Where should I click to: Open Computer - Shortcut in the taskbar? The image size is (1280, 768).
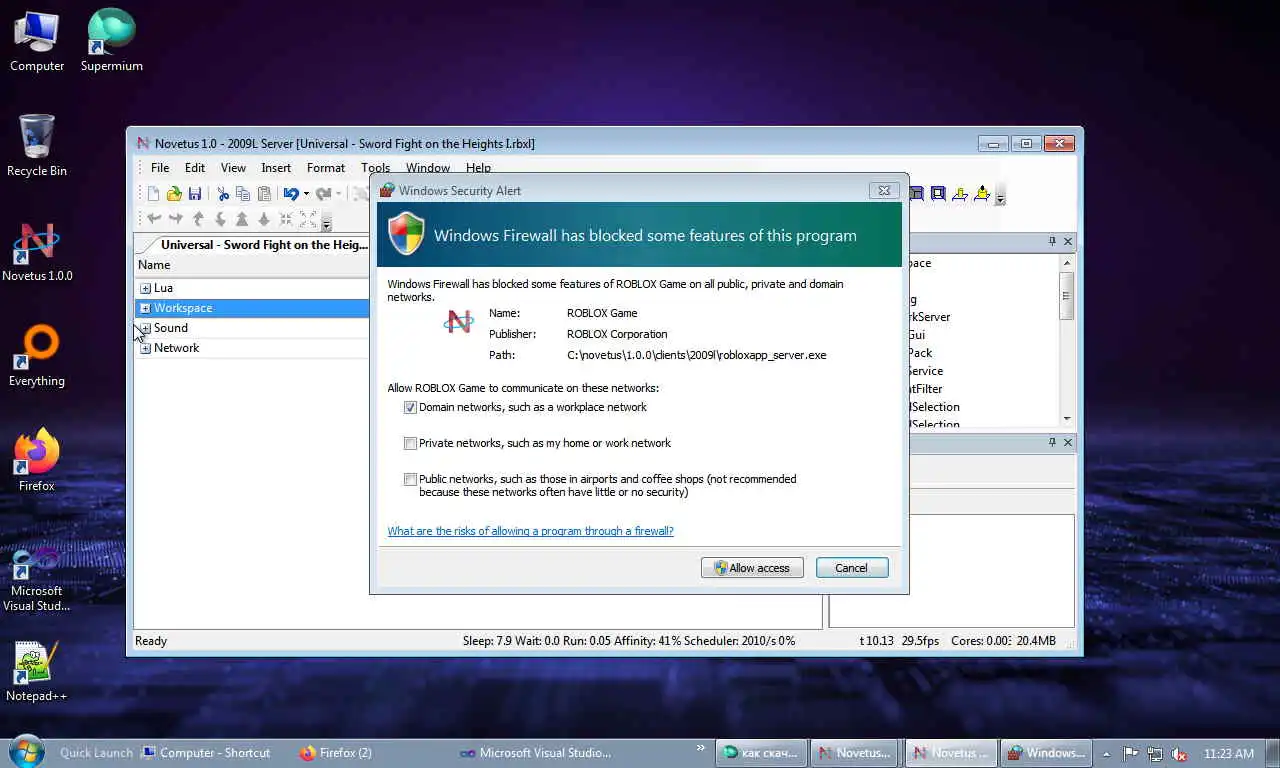tap(206, 753)
